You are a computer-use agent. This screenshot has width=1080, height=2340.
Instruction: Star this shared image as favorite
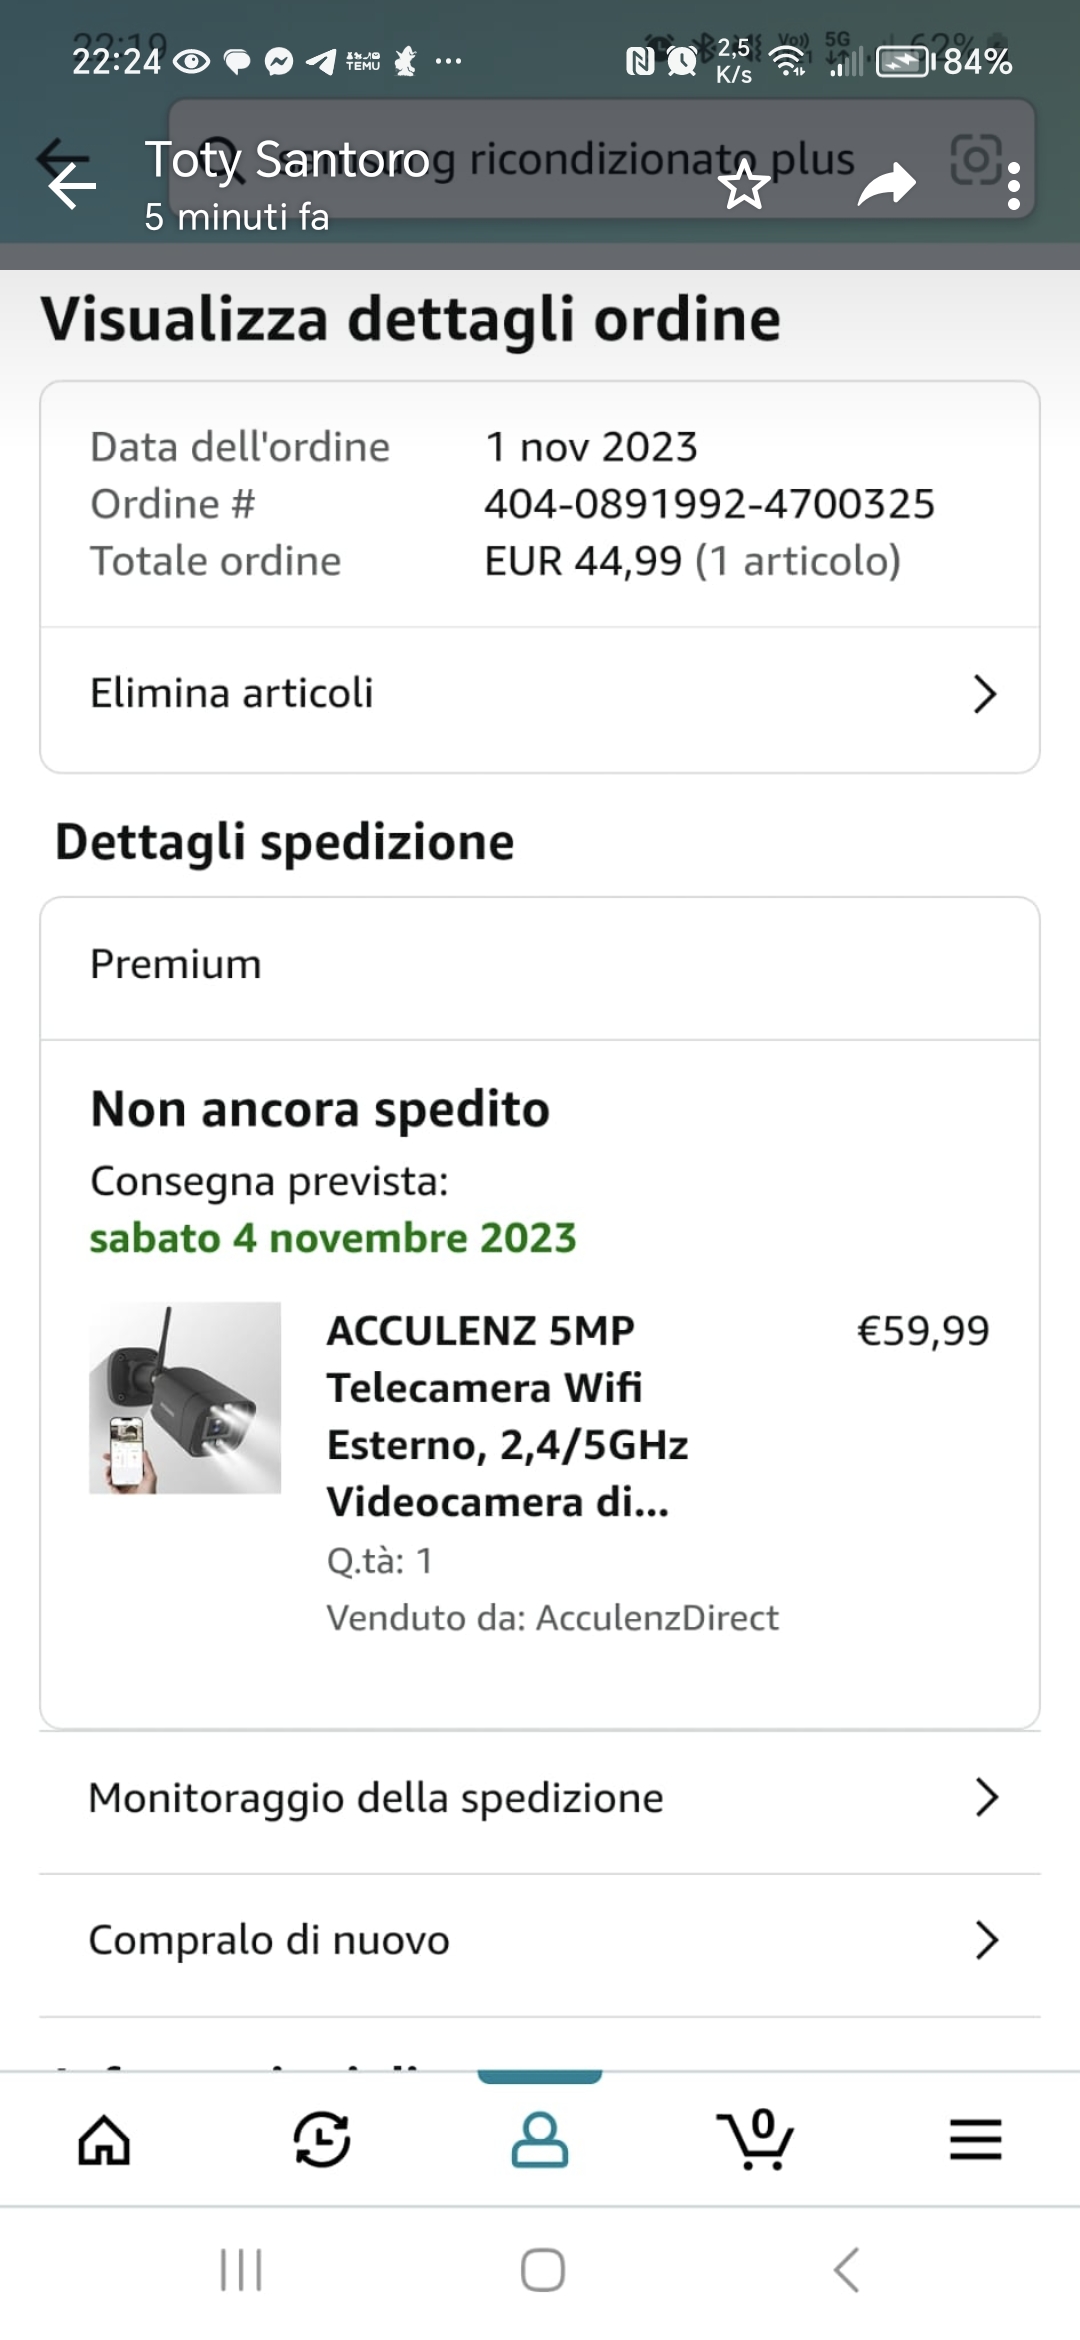coord(744,186)
